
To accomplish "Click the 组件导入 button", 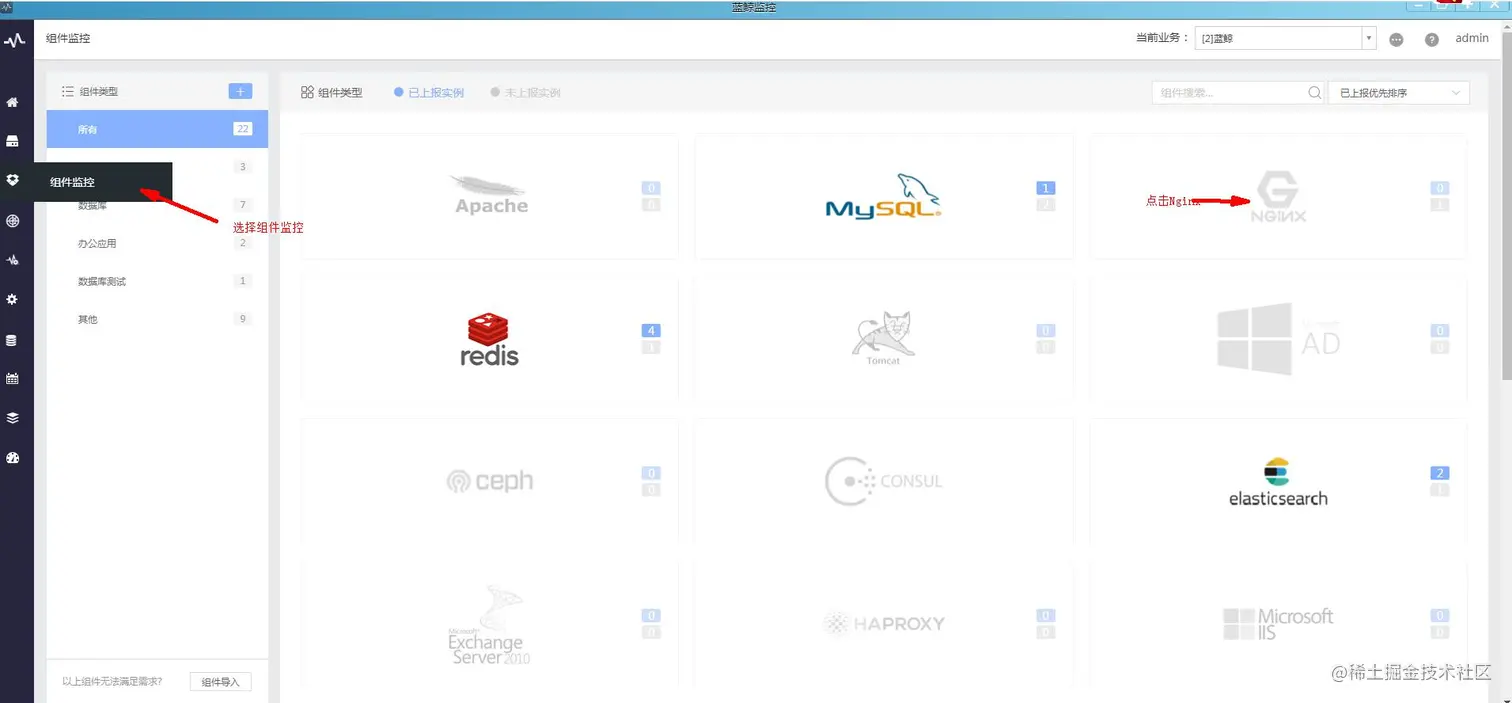I will (221, 682).
